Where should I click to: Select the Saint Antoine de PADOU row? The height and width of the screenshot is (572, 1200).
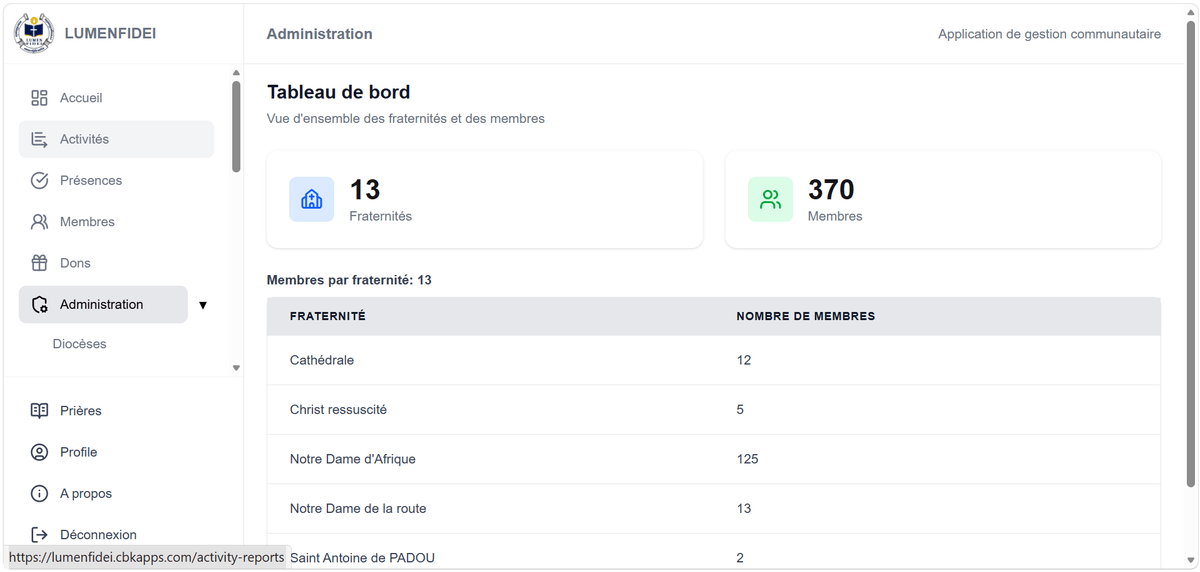pos(714,552)
